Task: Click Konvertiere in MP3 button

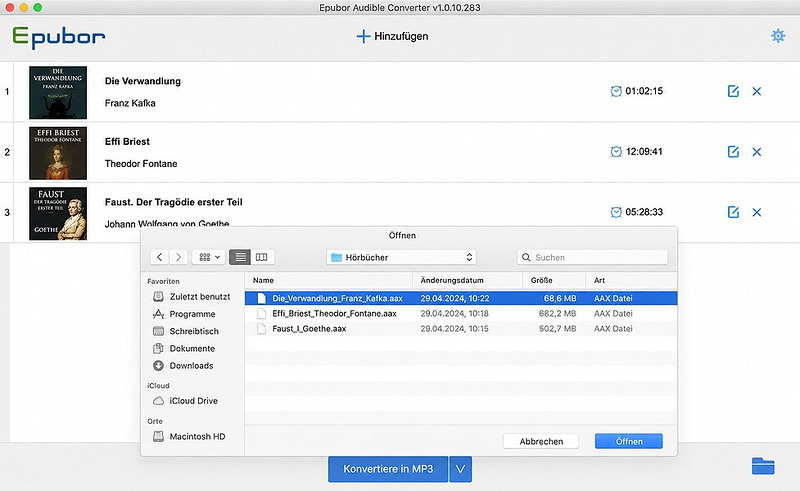Action: 388,469
